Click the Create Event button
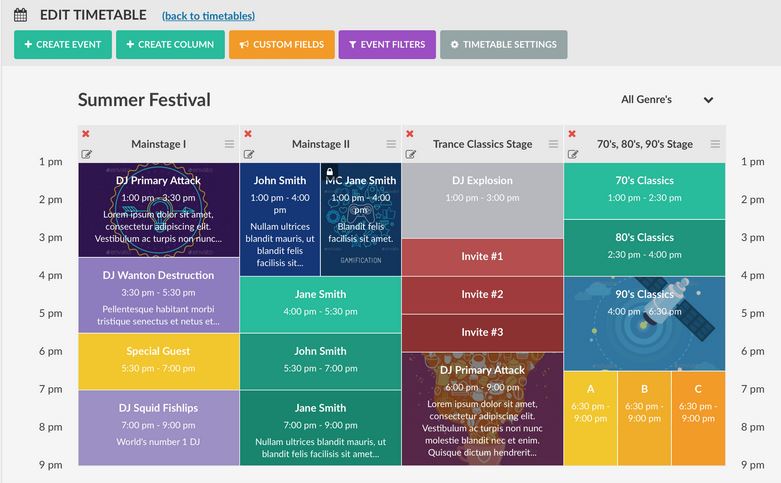 click(63, 44)
